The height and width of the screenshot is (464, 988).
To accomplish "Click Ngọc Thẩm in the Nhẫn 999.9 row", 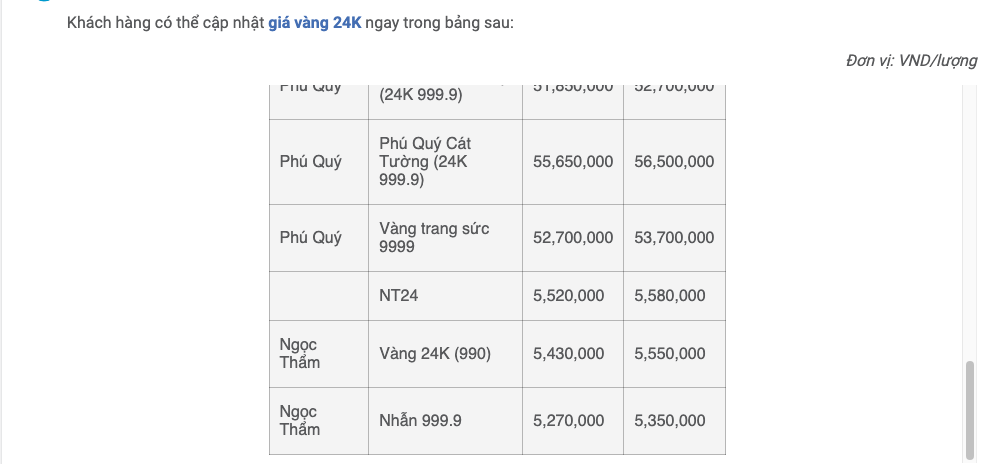I will (x=300, y=421).
